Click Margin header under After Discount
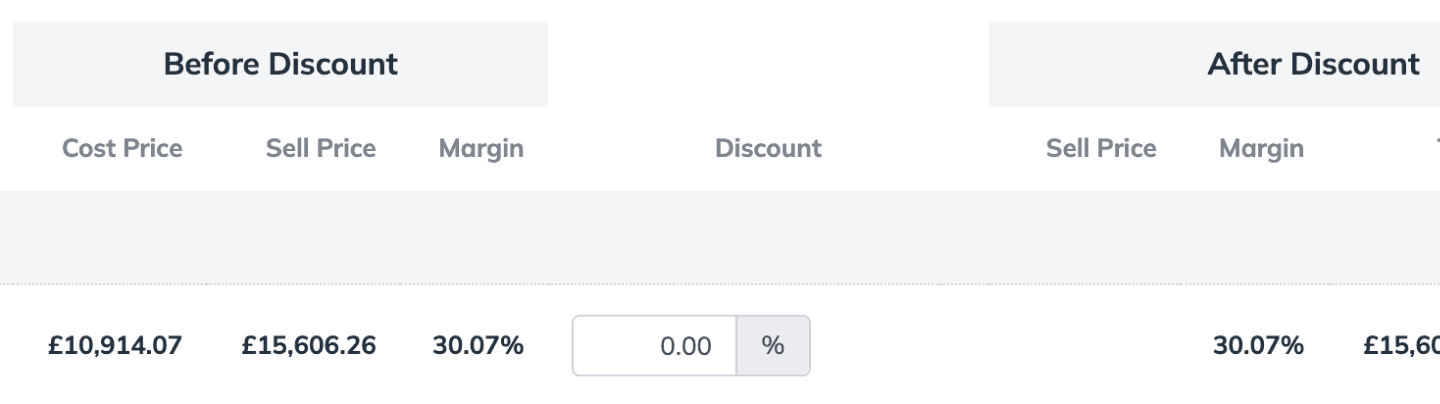This screenshot has height=404, width=1440. tap(1261, 149)
